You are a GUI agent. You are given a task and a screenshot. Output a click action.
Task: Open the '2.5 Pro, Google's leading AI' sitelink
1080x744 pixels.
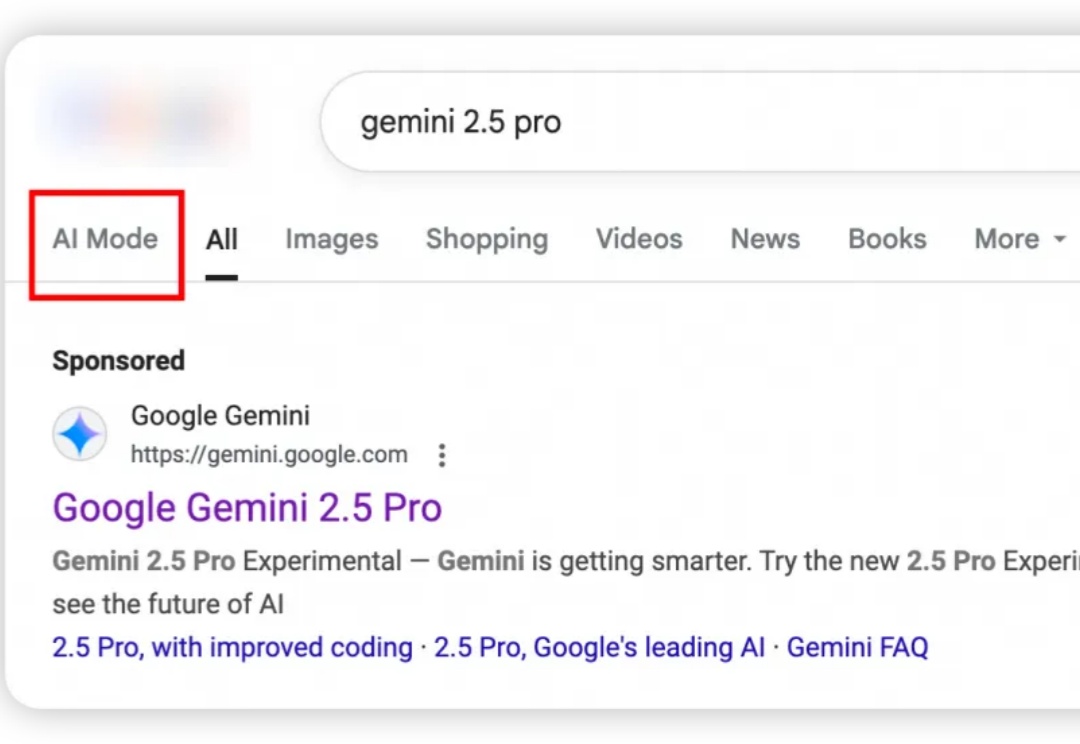coord(599,648)
